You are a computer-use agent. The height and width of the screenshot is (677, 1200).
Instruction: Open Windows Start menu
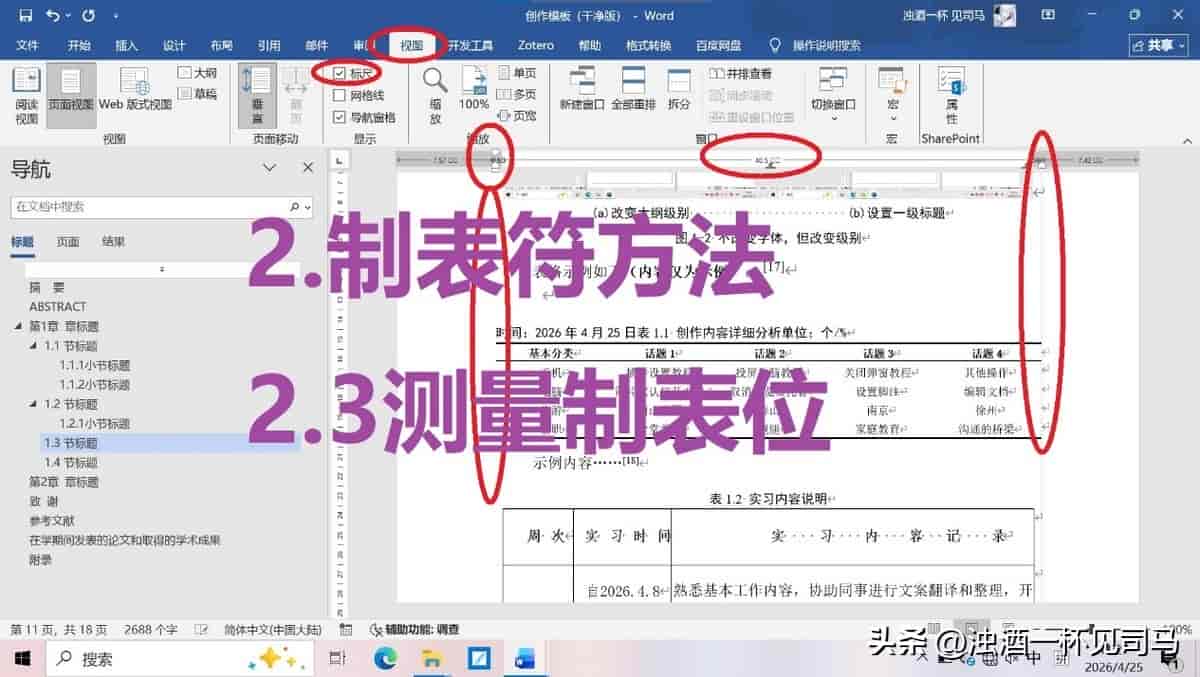[21, 659]
